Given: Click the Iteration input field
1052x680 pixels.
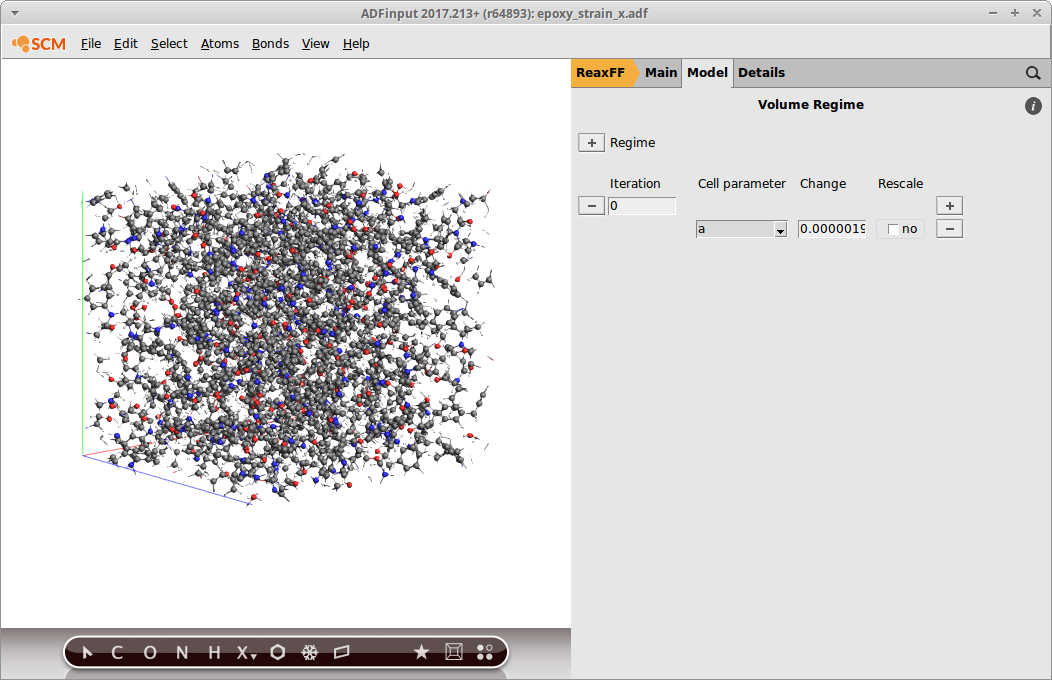Looking at the screenshot, I should pos(642,206).
